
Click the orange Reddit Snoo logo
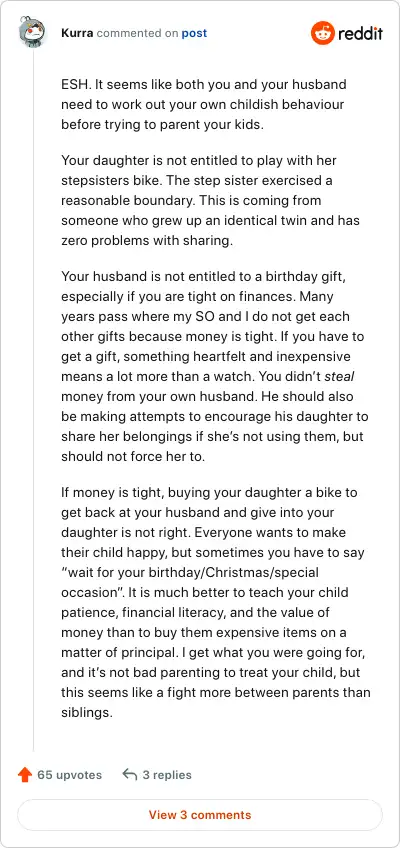click(x=323, y=33)
